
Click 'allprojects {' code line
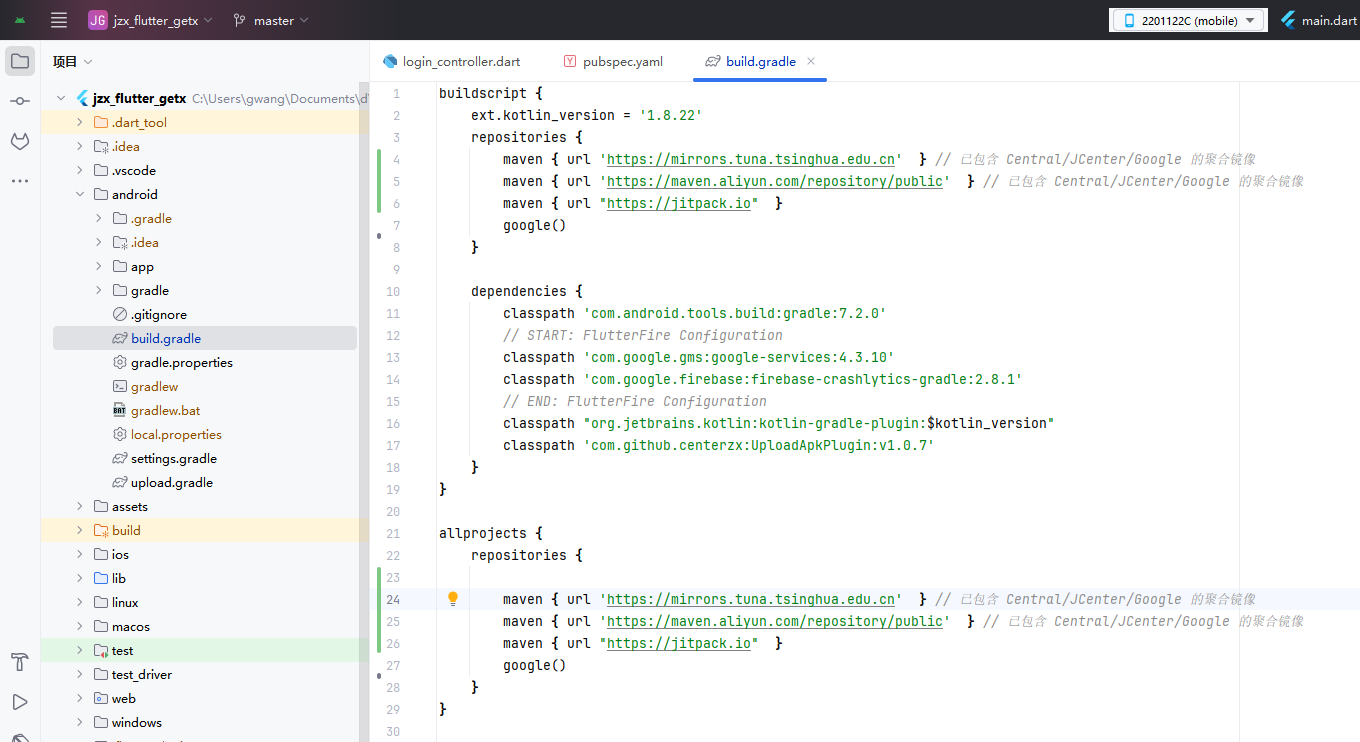pos(490,533)
